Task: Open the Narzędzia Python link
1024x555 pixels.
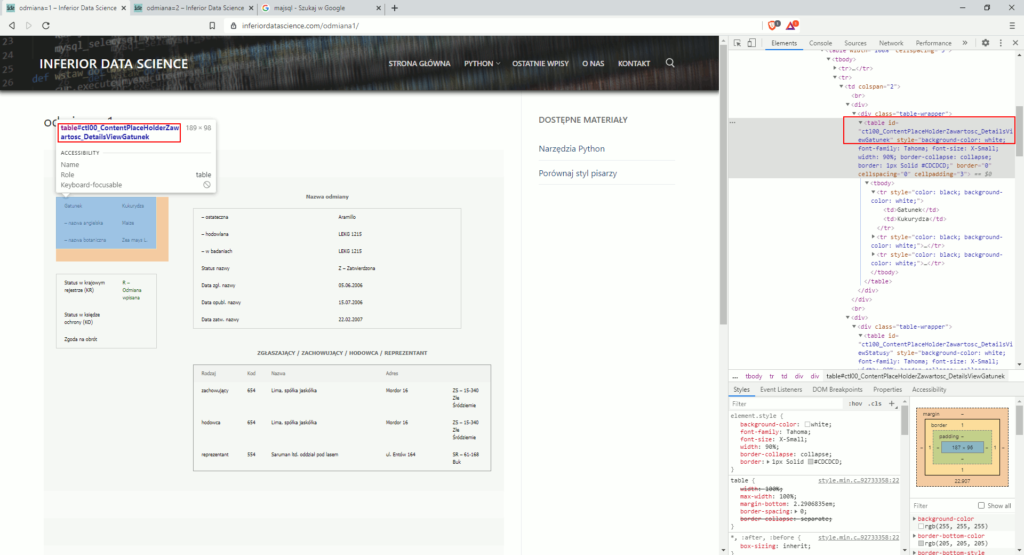Action: 571,149
